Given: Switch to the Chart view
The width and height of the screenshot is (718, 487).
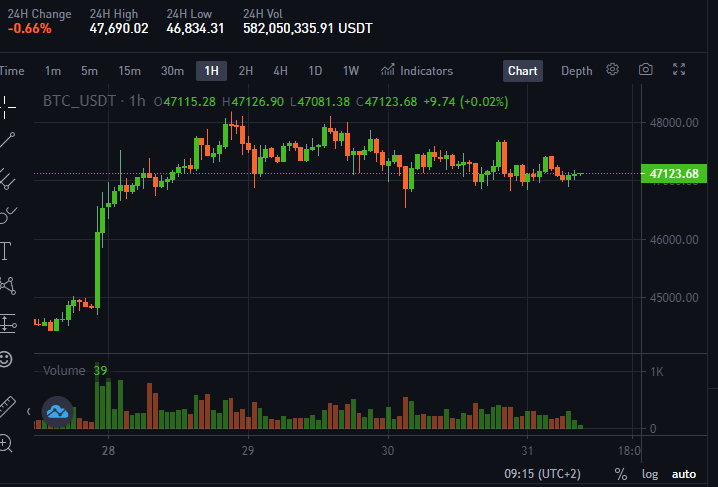Looking at the screenshot, I should (523, 71).
